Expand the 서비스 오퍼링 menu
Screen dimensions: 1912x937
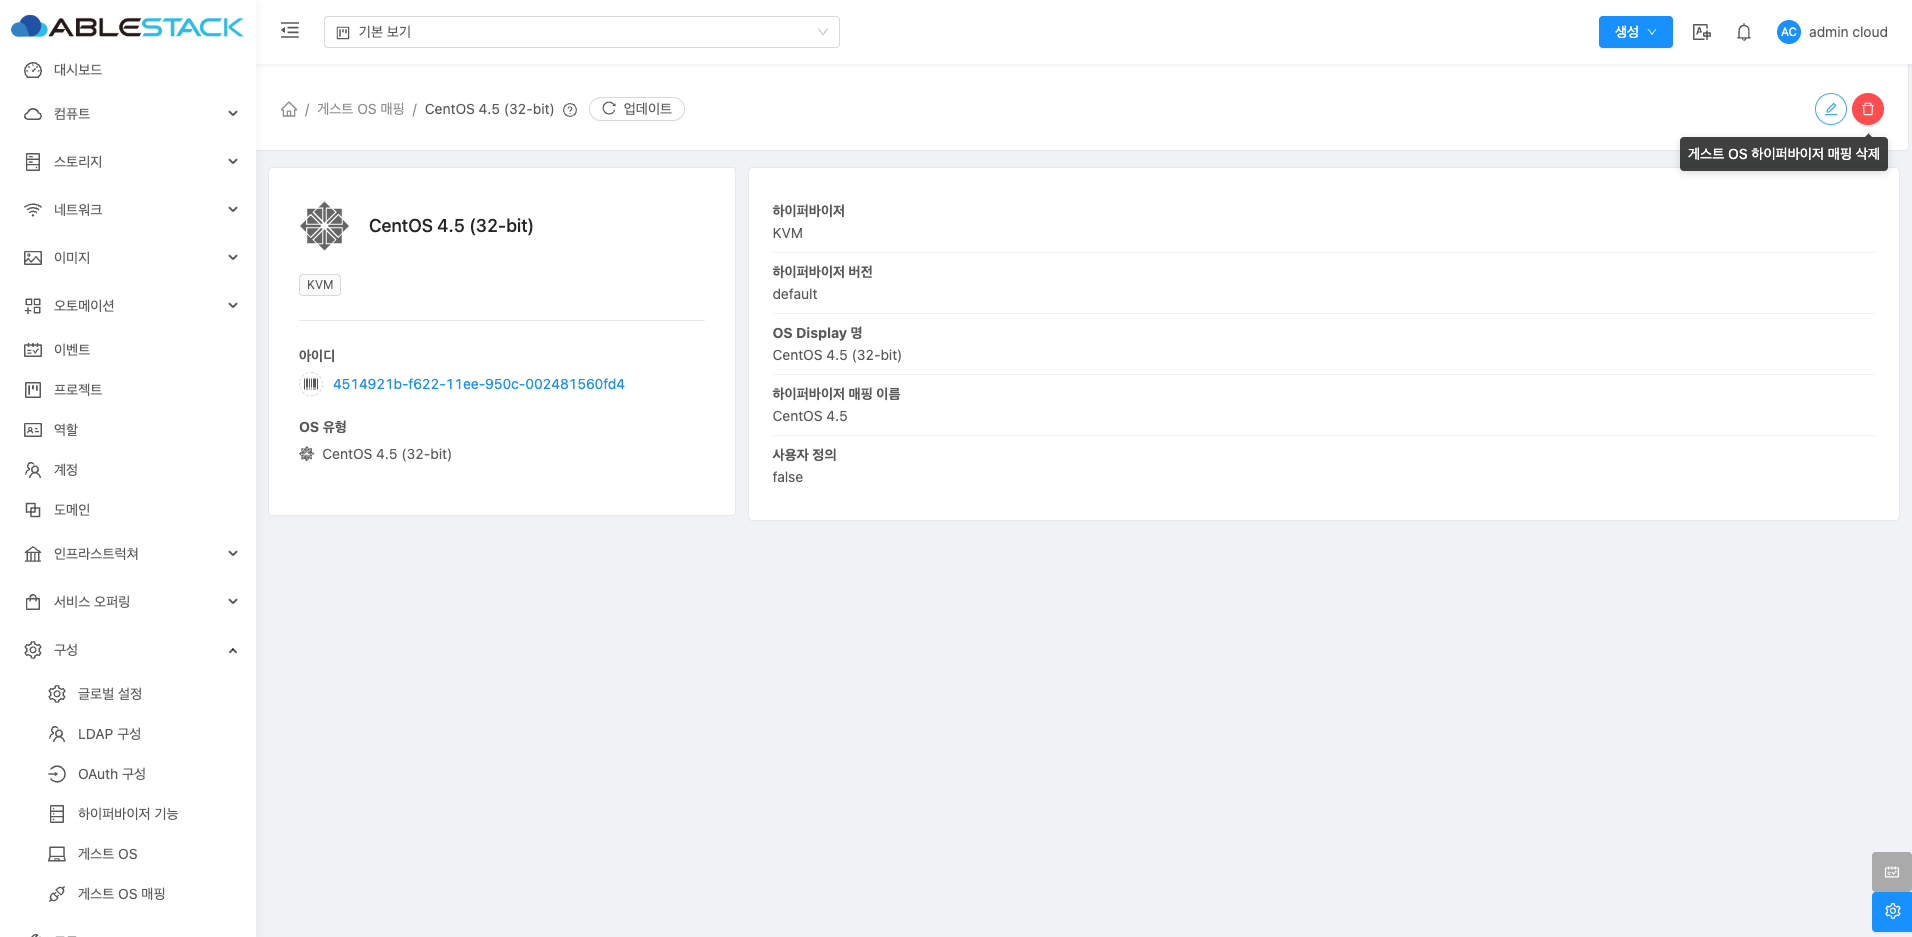tap(128, 602)
